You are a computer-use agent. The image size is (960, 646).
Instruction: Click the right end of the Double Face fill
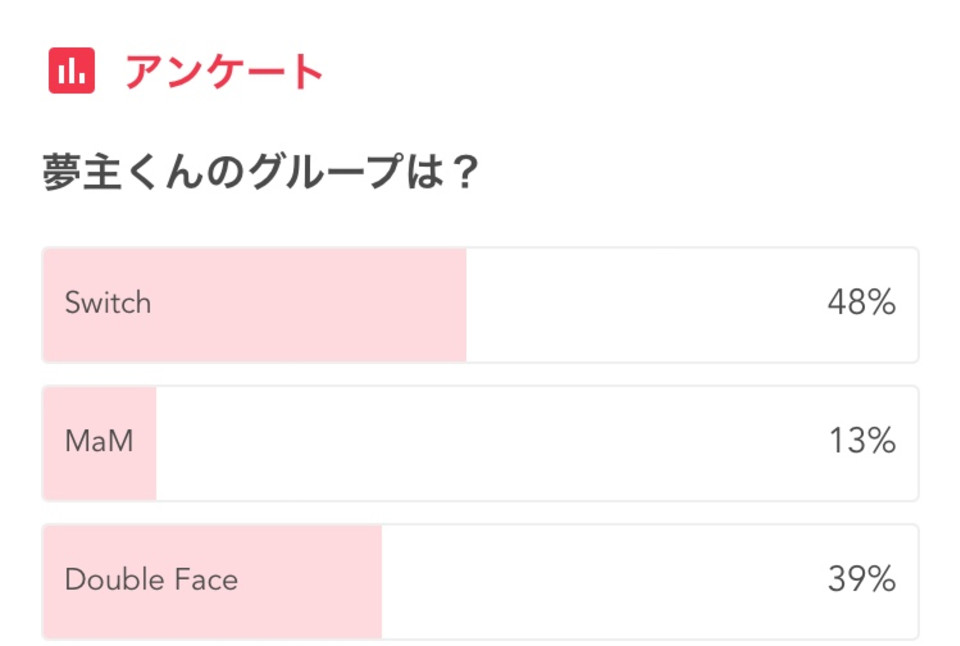[x=379, y=582]
